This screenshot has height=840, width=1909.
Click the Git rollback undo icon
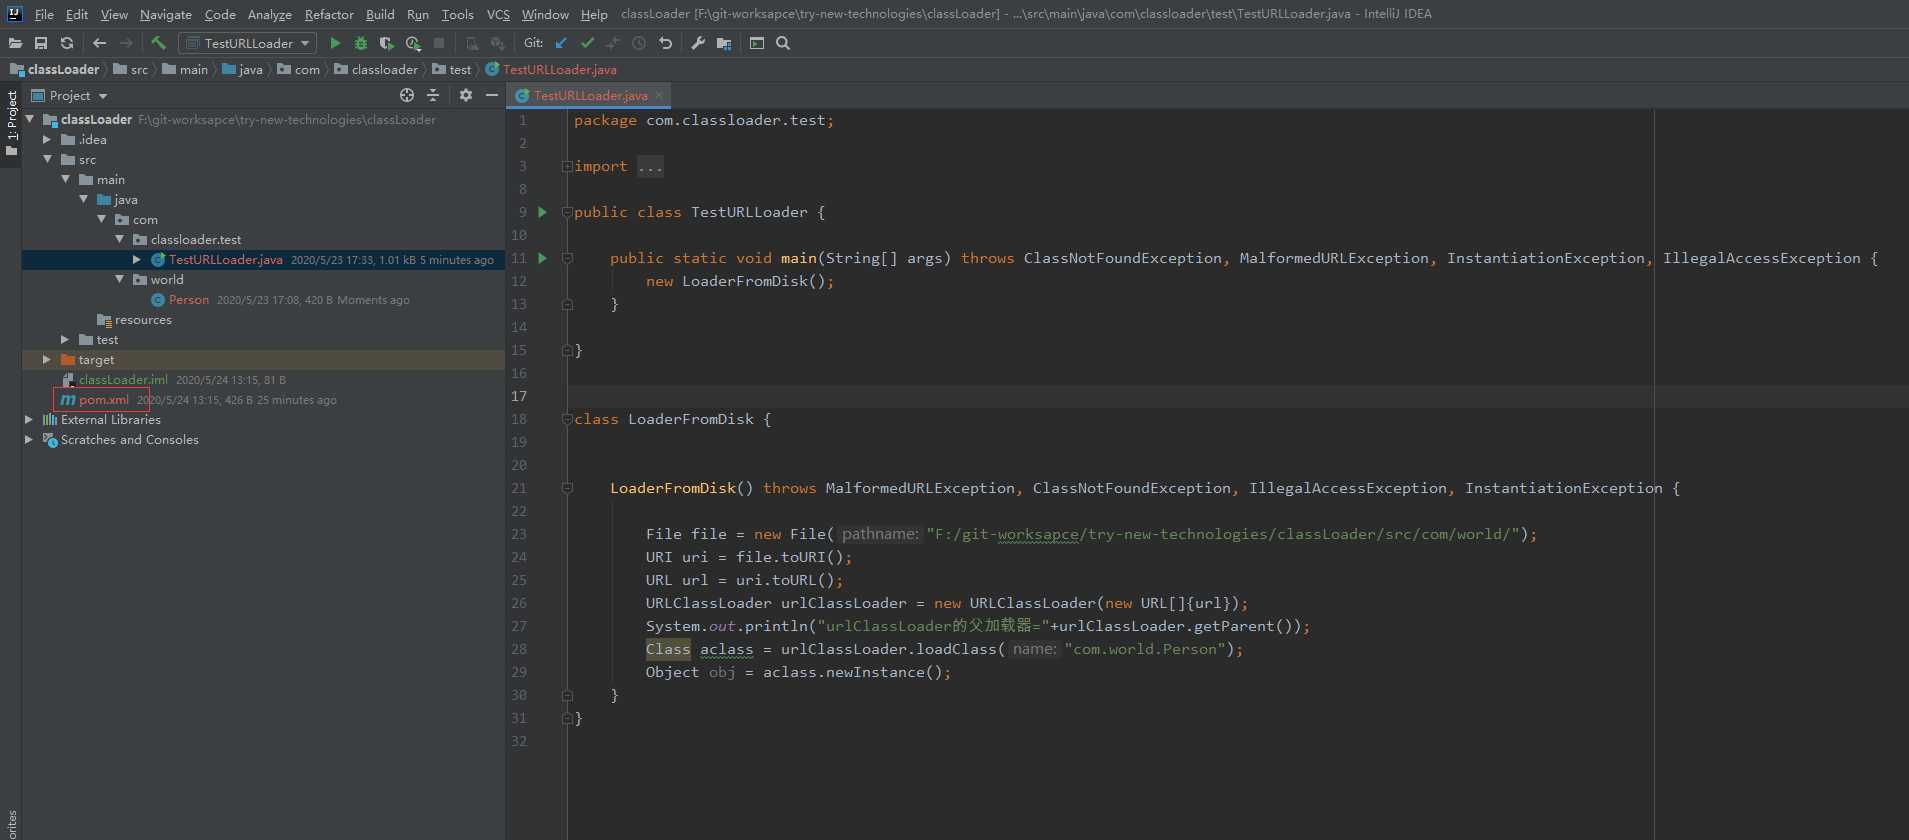tap(665, 43)
